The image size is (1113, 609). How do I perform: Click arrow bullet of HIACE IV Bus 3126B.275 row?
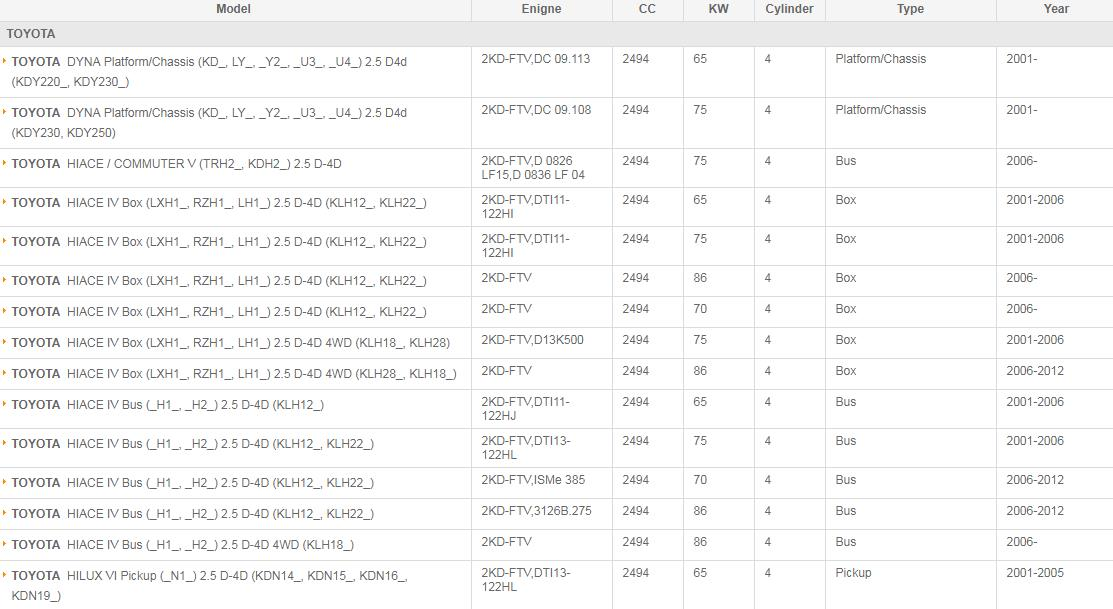click(5, 513)
